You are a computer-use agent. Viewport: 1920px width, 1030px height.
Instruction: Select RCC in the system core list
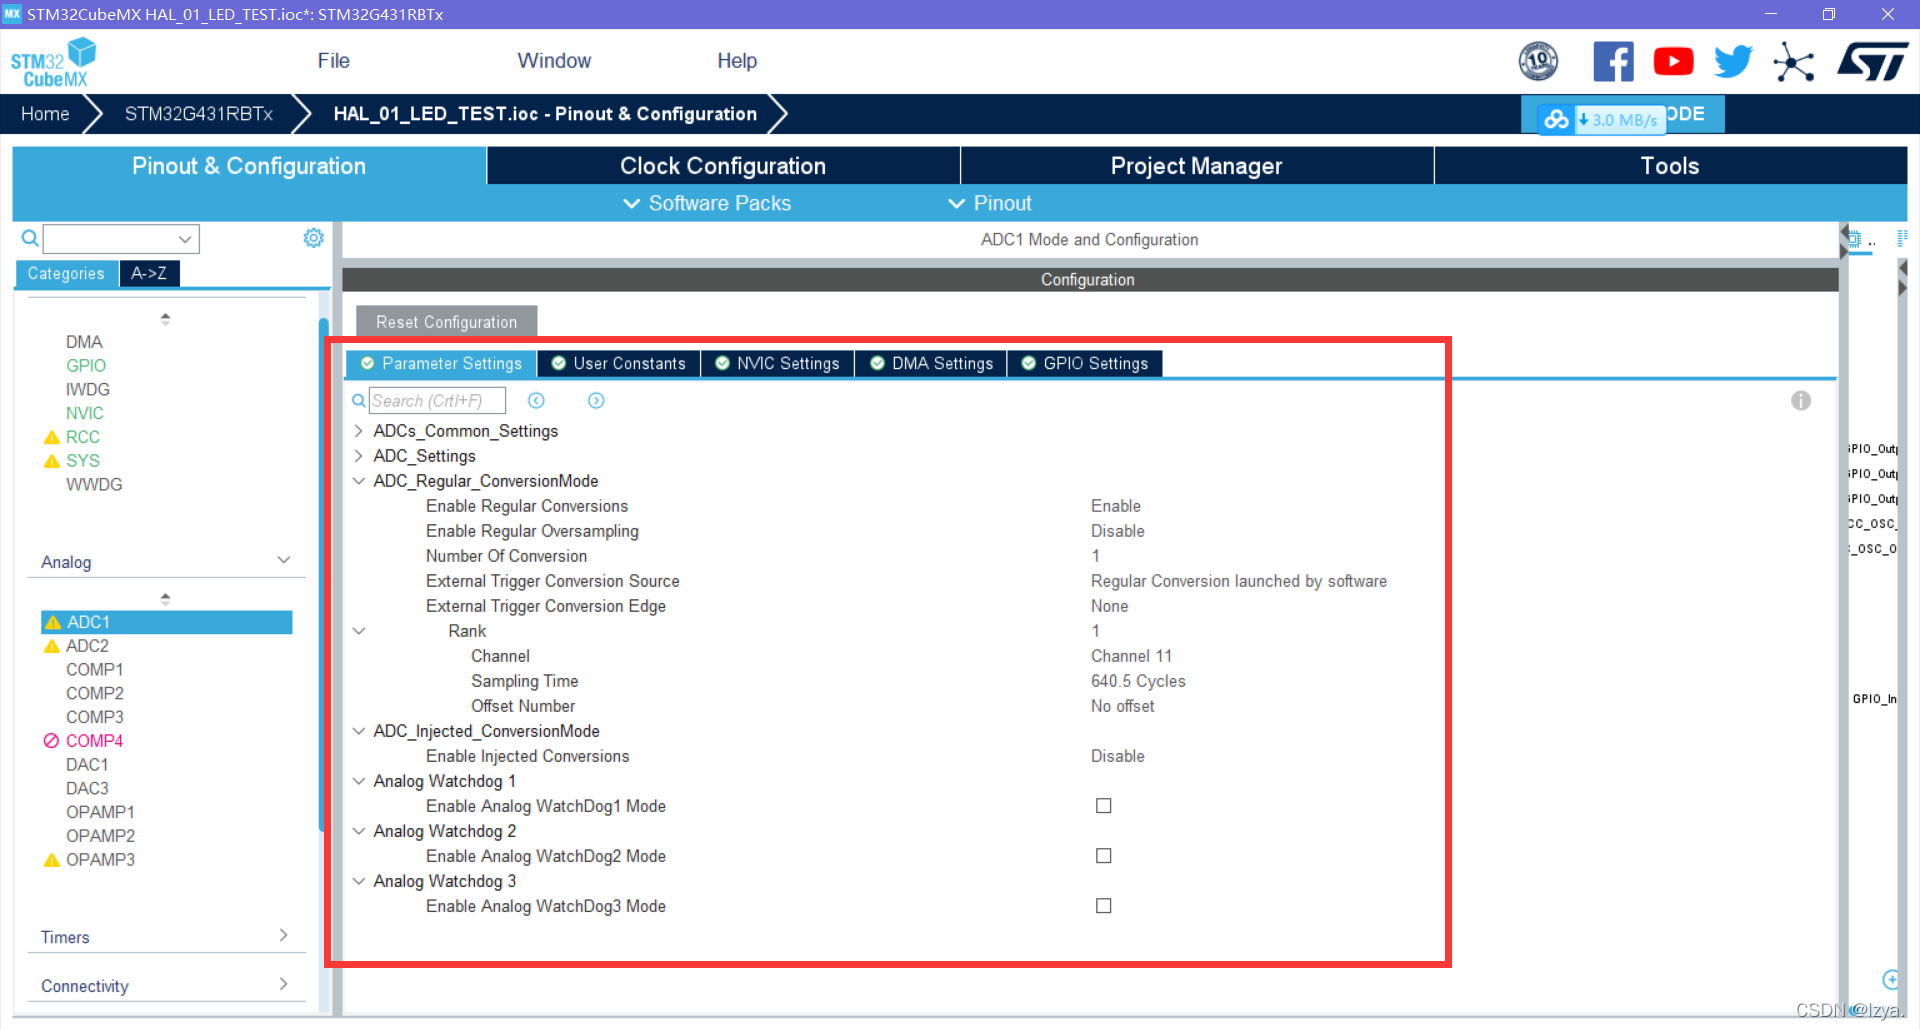[83, 437]
